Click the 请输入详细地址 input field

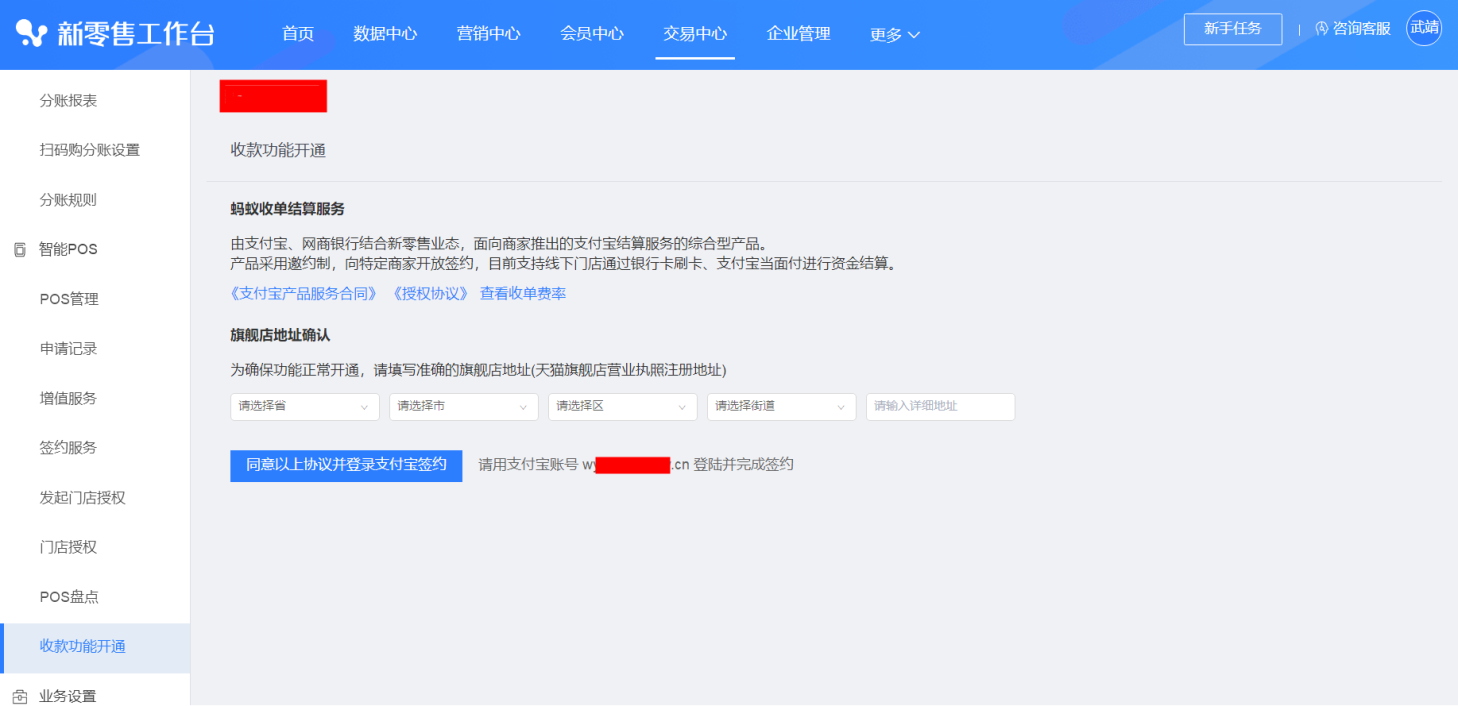coord(940,407)
